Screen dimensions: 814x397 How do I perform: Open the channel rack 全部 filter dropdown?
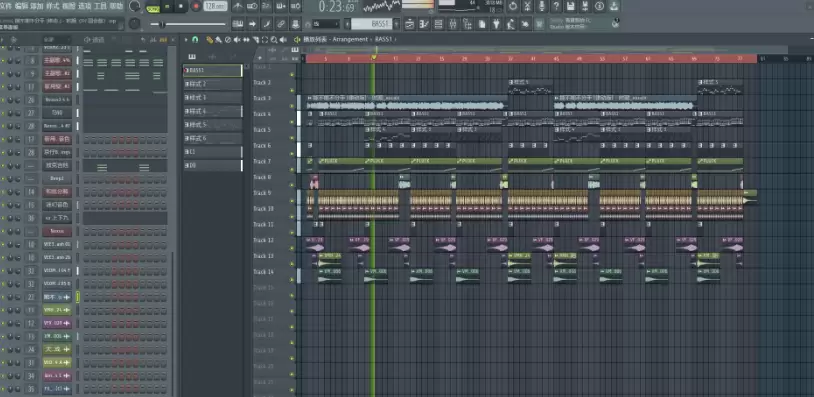coord(56,39)
